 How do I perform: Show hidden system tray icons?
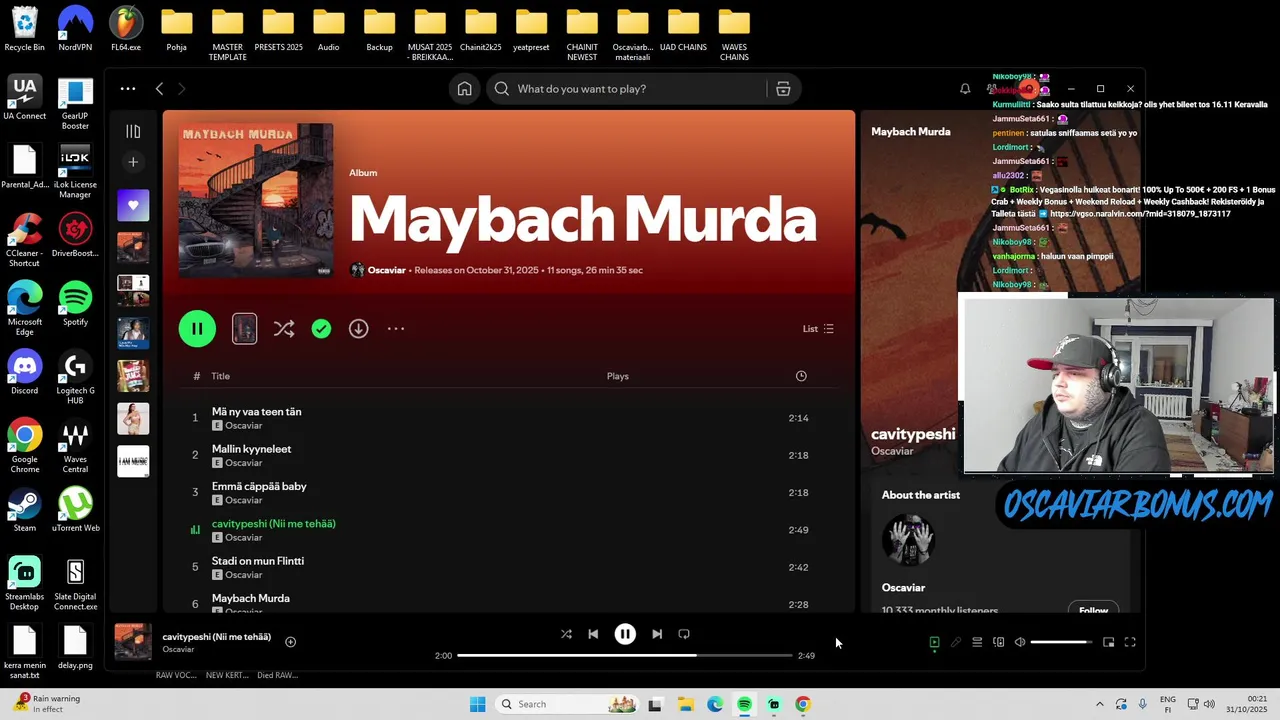click(x=1100, y=704)
